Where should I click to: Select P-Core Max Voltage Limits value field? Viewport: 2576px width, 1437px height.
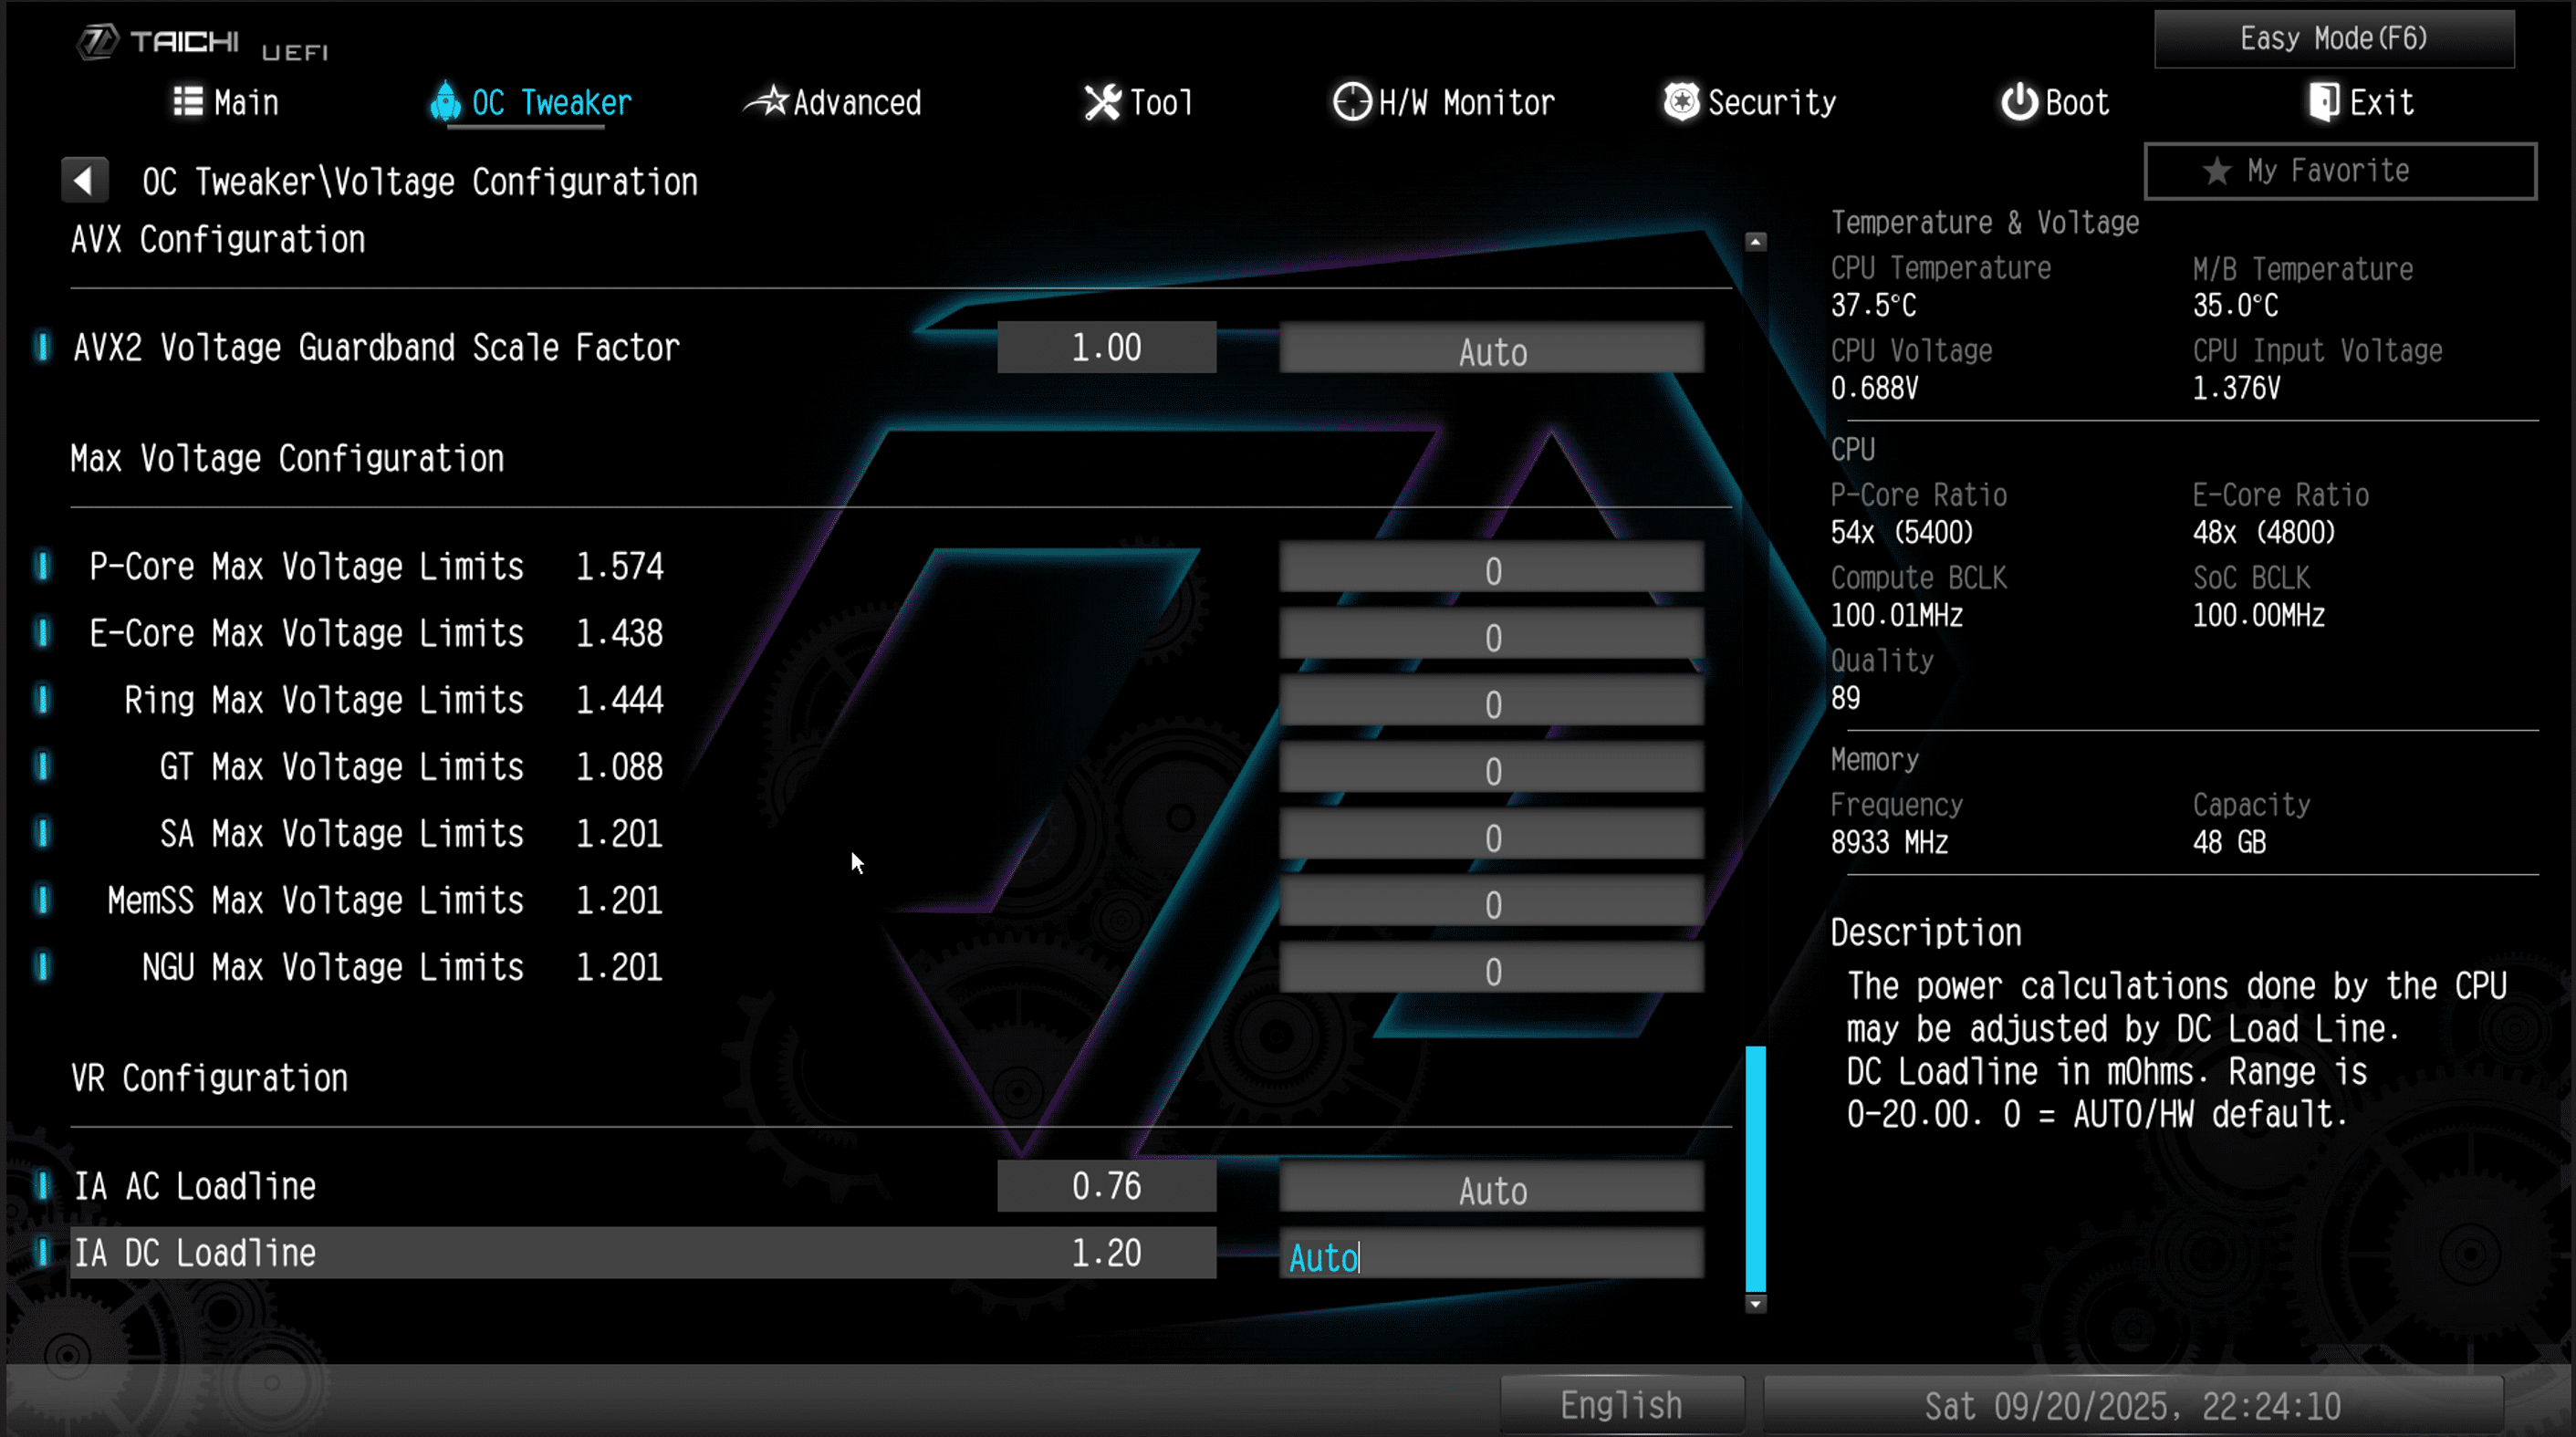pyautogui.click(x=1491, y=569)
